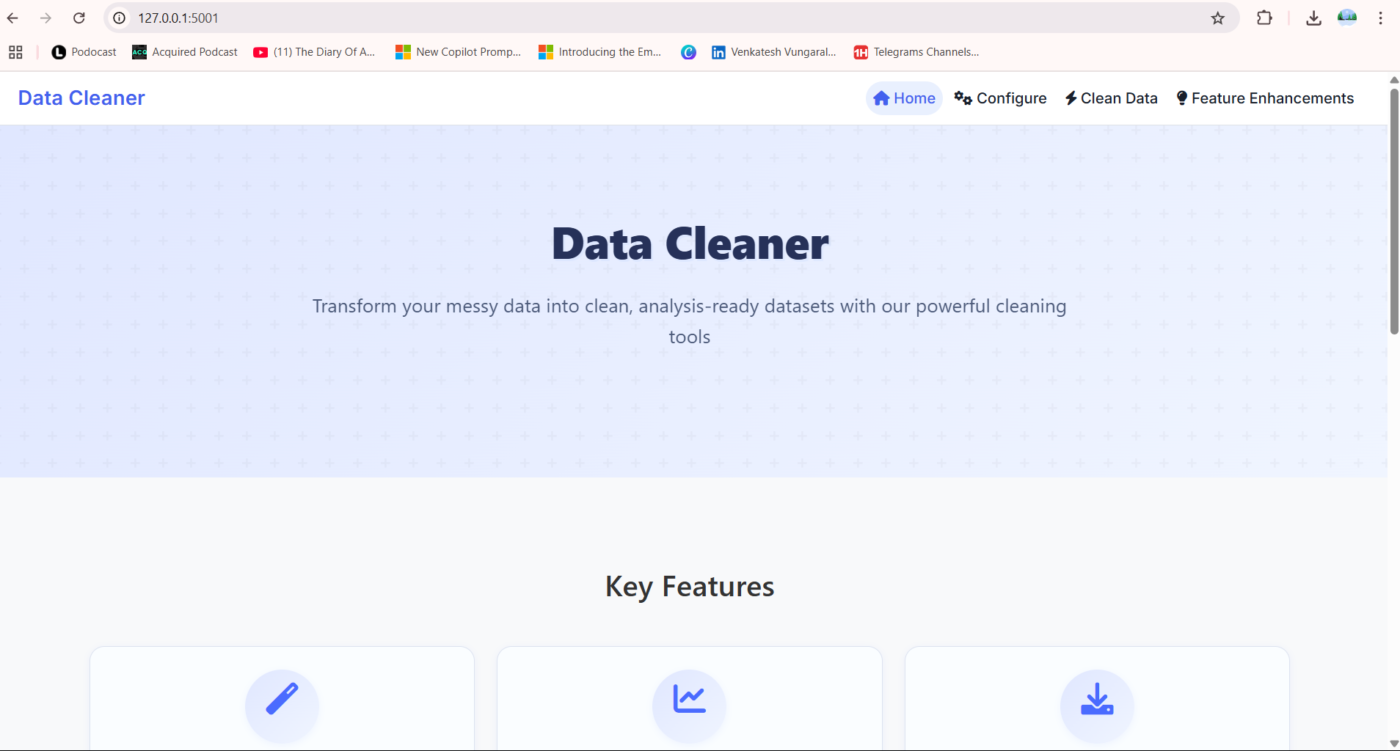Go to the Home nav tab

pyautogui.click(x=904, y=98)
